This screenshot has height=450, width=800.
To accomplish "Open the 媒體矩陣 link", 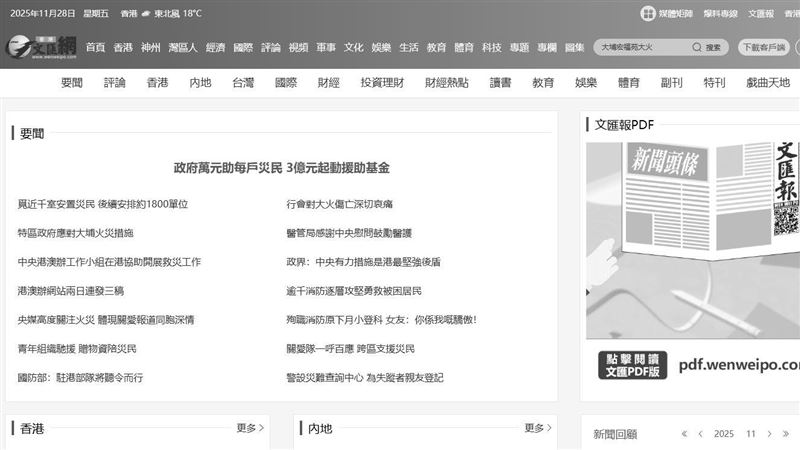I will [x=676, y=14].
